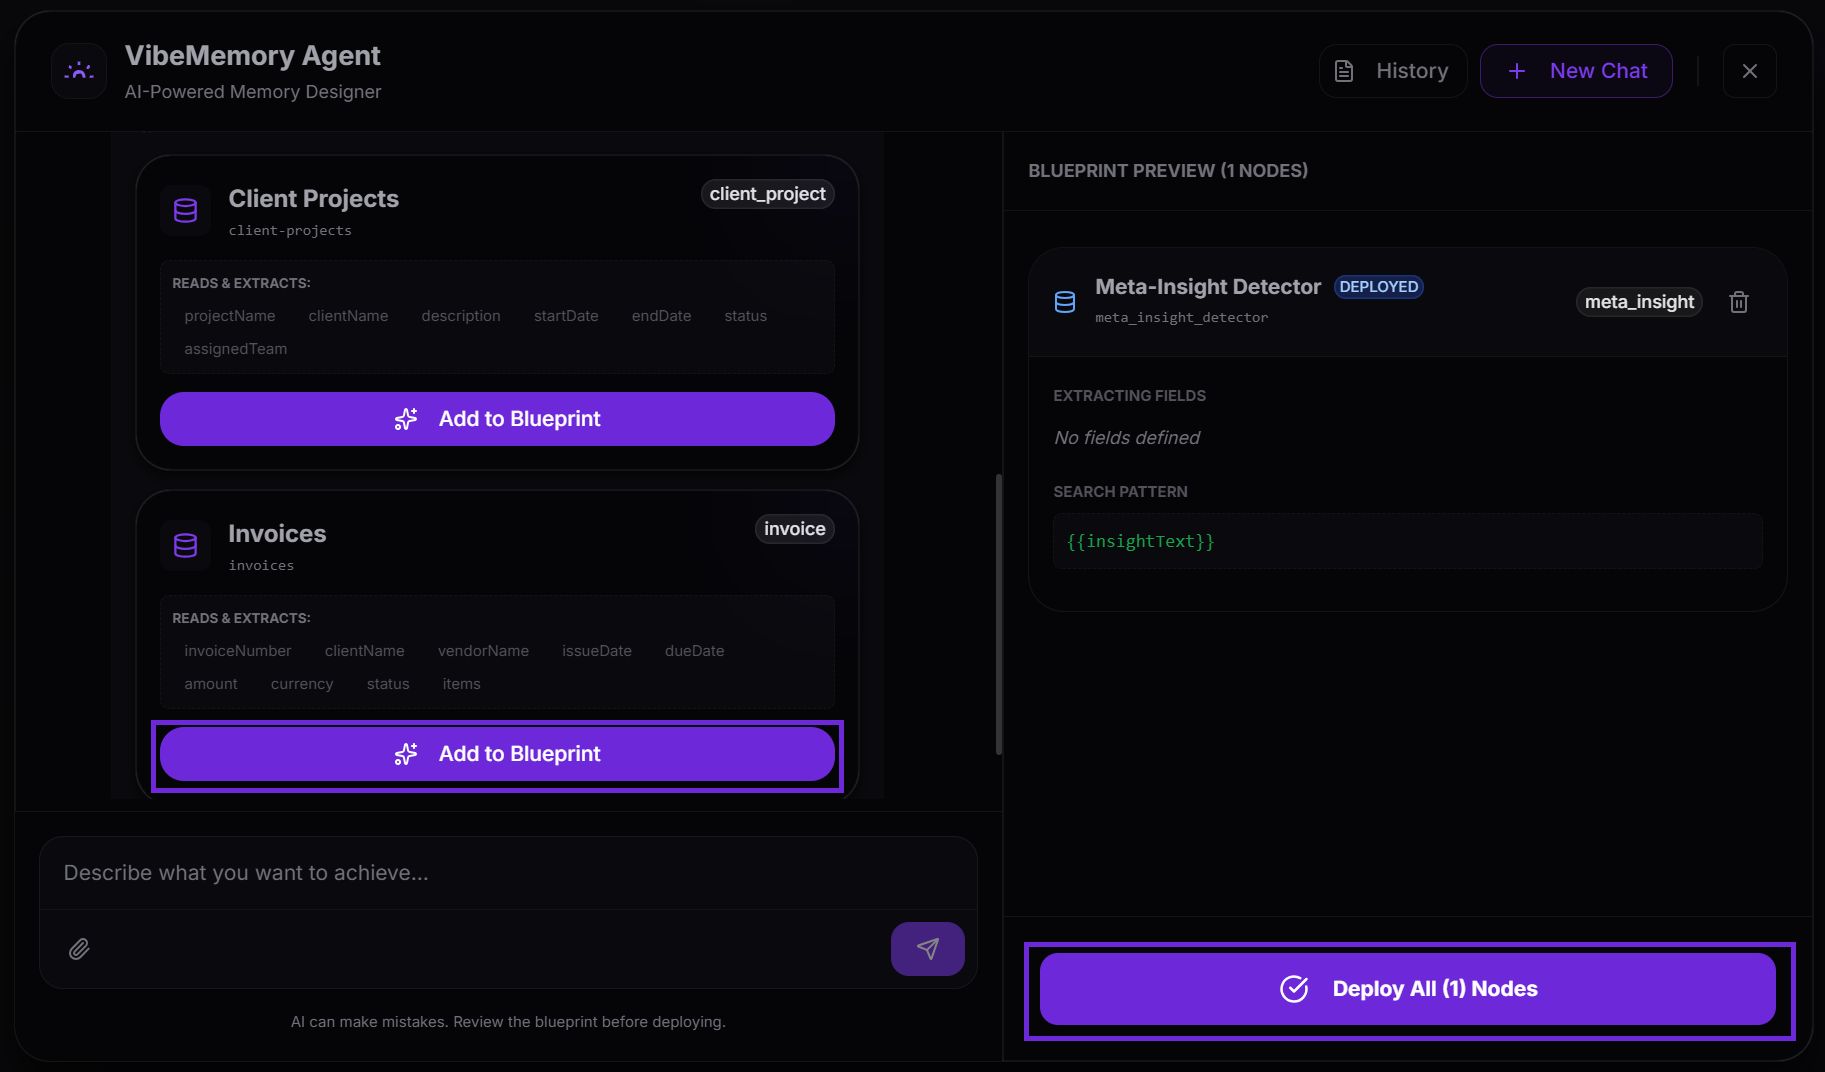Click the Deploy All (1) Nodes button

[x=1407, y=989]
